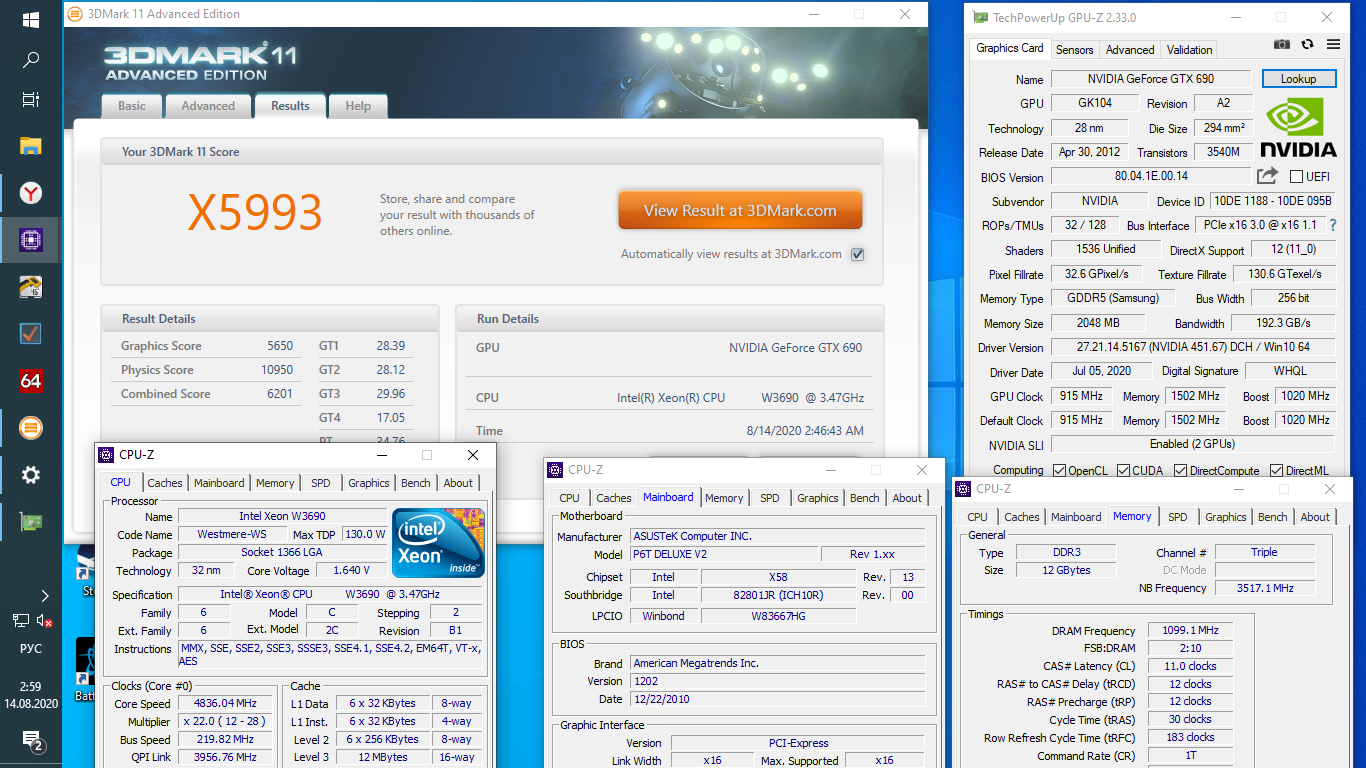Refresh GPU-Z with the reload icon
The width and height of the screenshot is (1366, 768).
pos(1307,44)
